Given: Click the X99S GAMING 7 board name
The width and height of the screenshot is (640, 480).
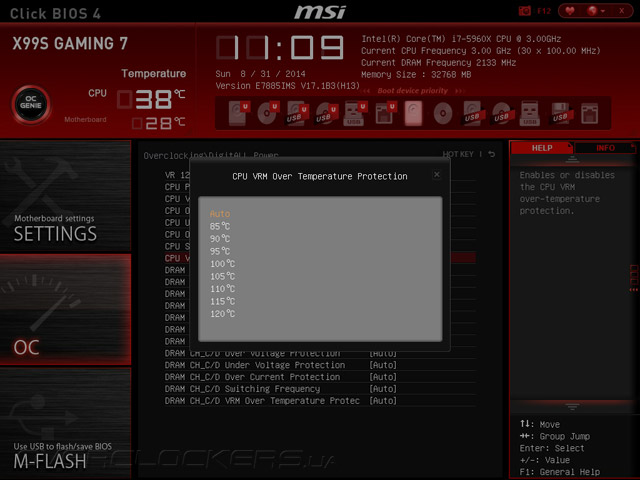Looking at the screenshot, I should [x=70, y=43].
